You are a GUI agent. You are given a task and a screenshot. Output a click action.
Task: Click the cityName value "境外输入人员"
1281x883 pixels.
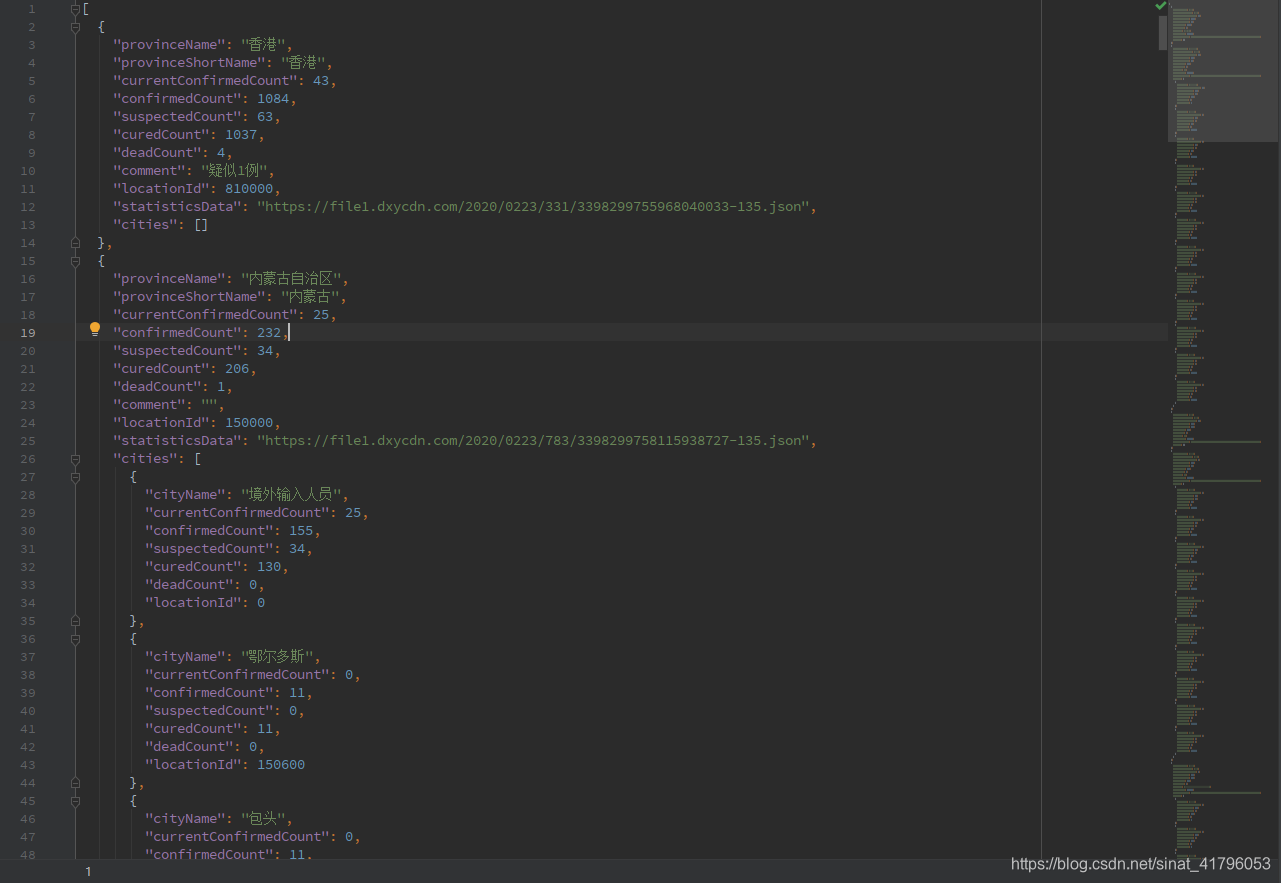[293, 495]
